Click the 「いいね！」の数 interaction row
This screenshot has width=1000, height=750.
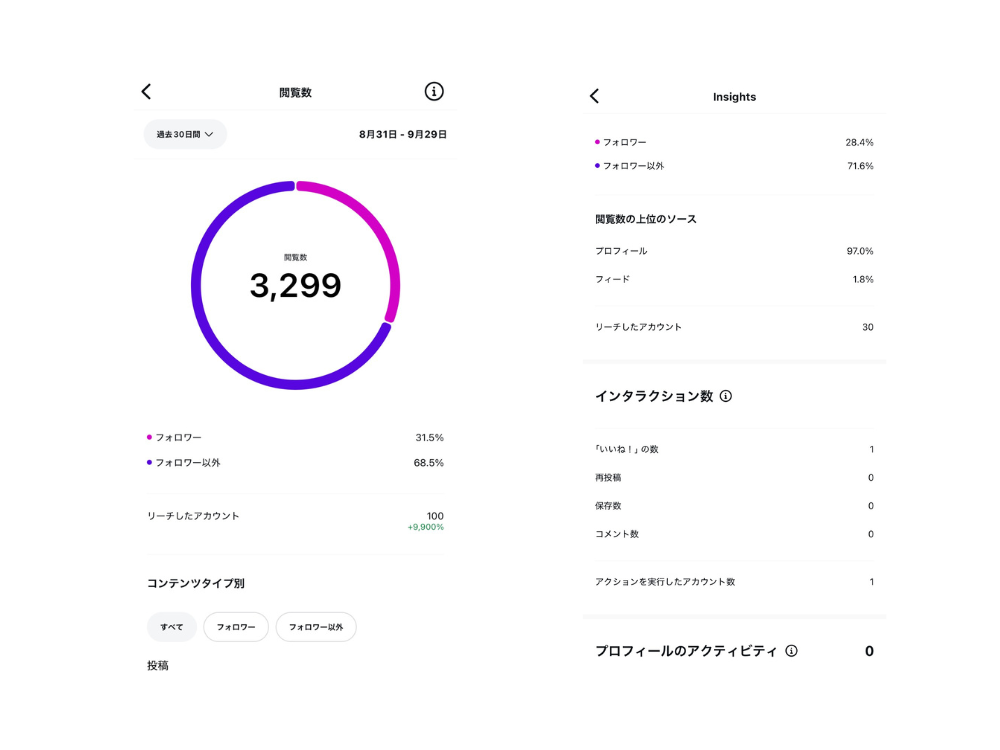click(x=734, y=450)
